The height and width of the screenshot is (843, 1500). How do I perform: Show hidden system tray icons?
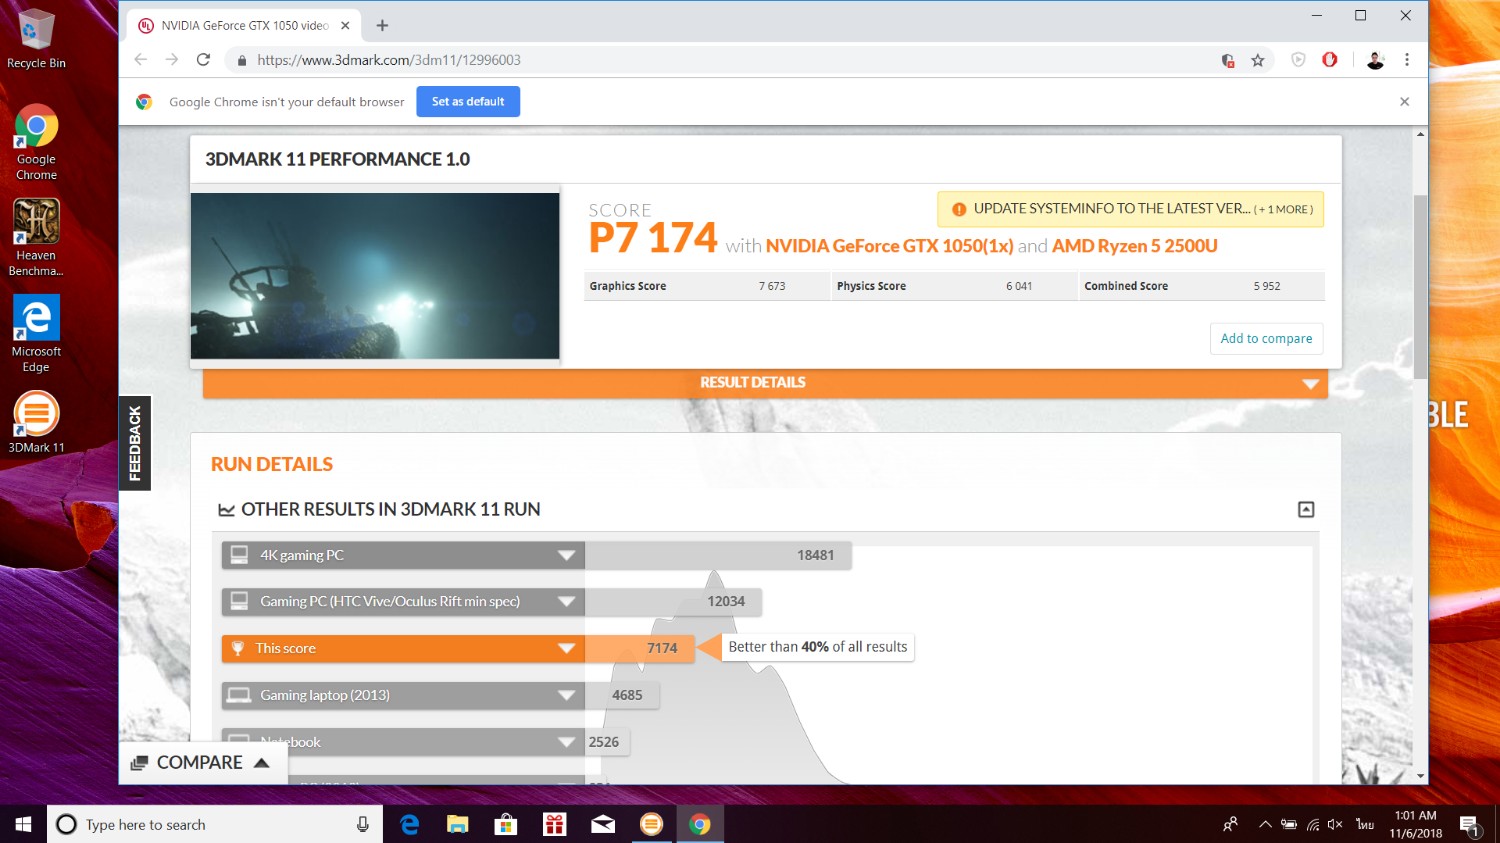coord(1265,824)
